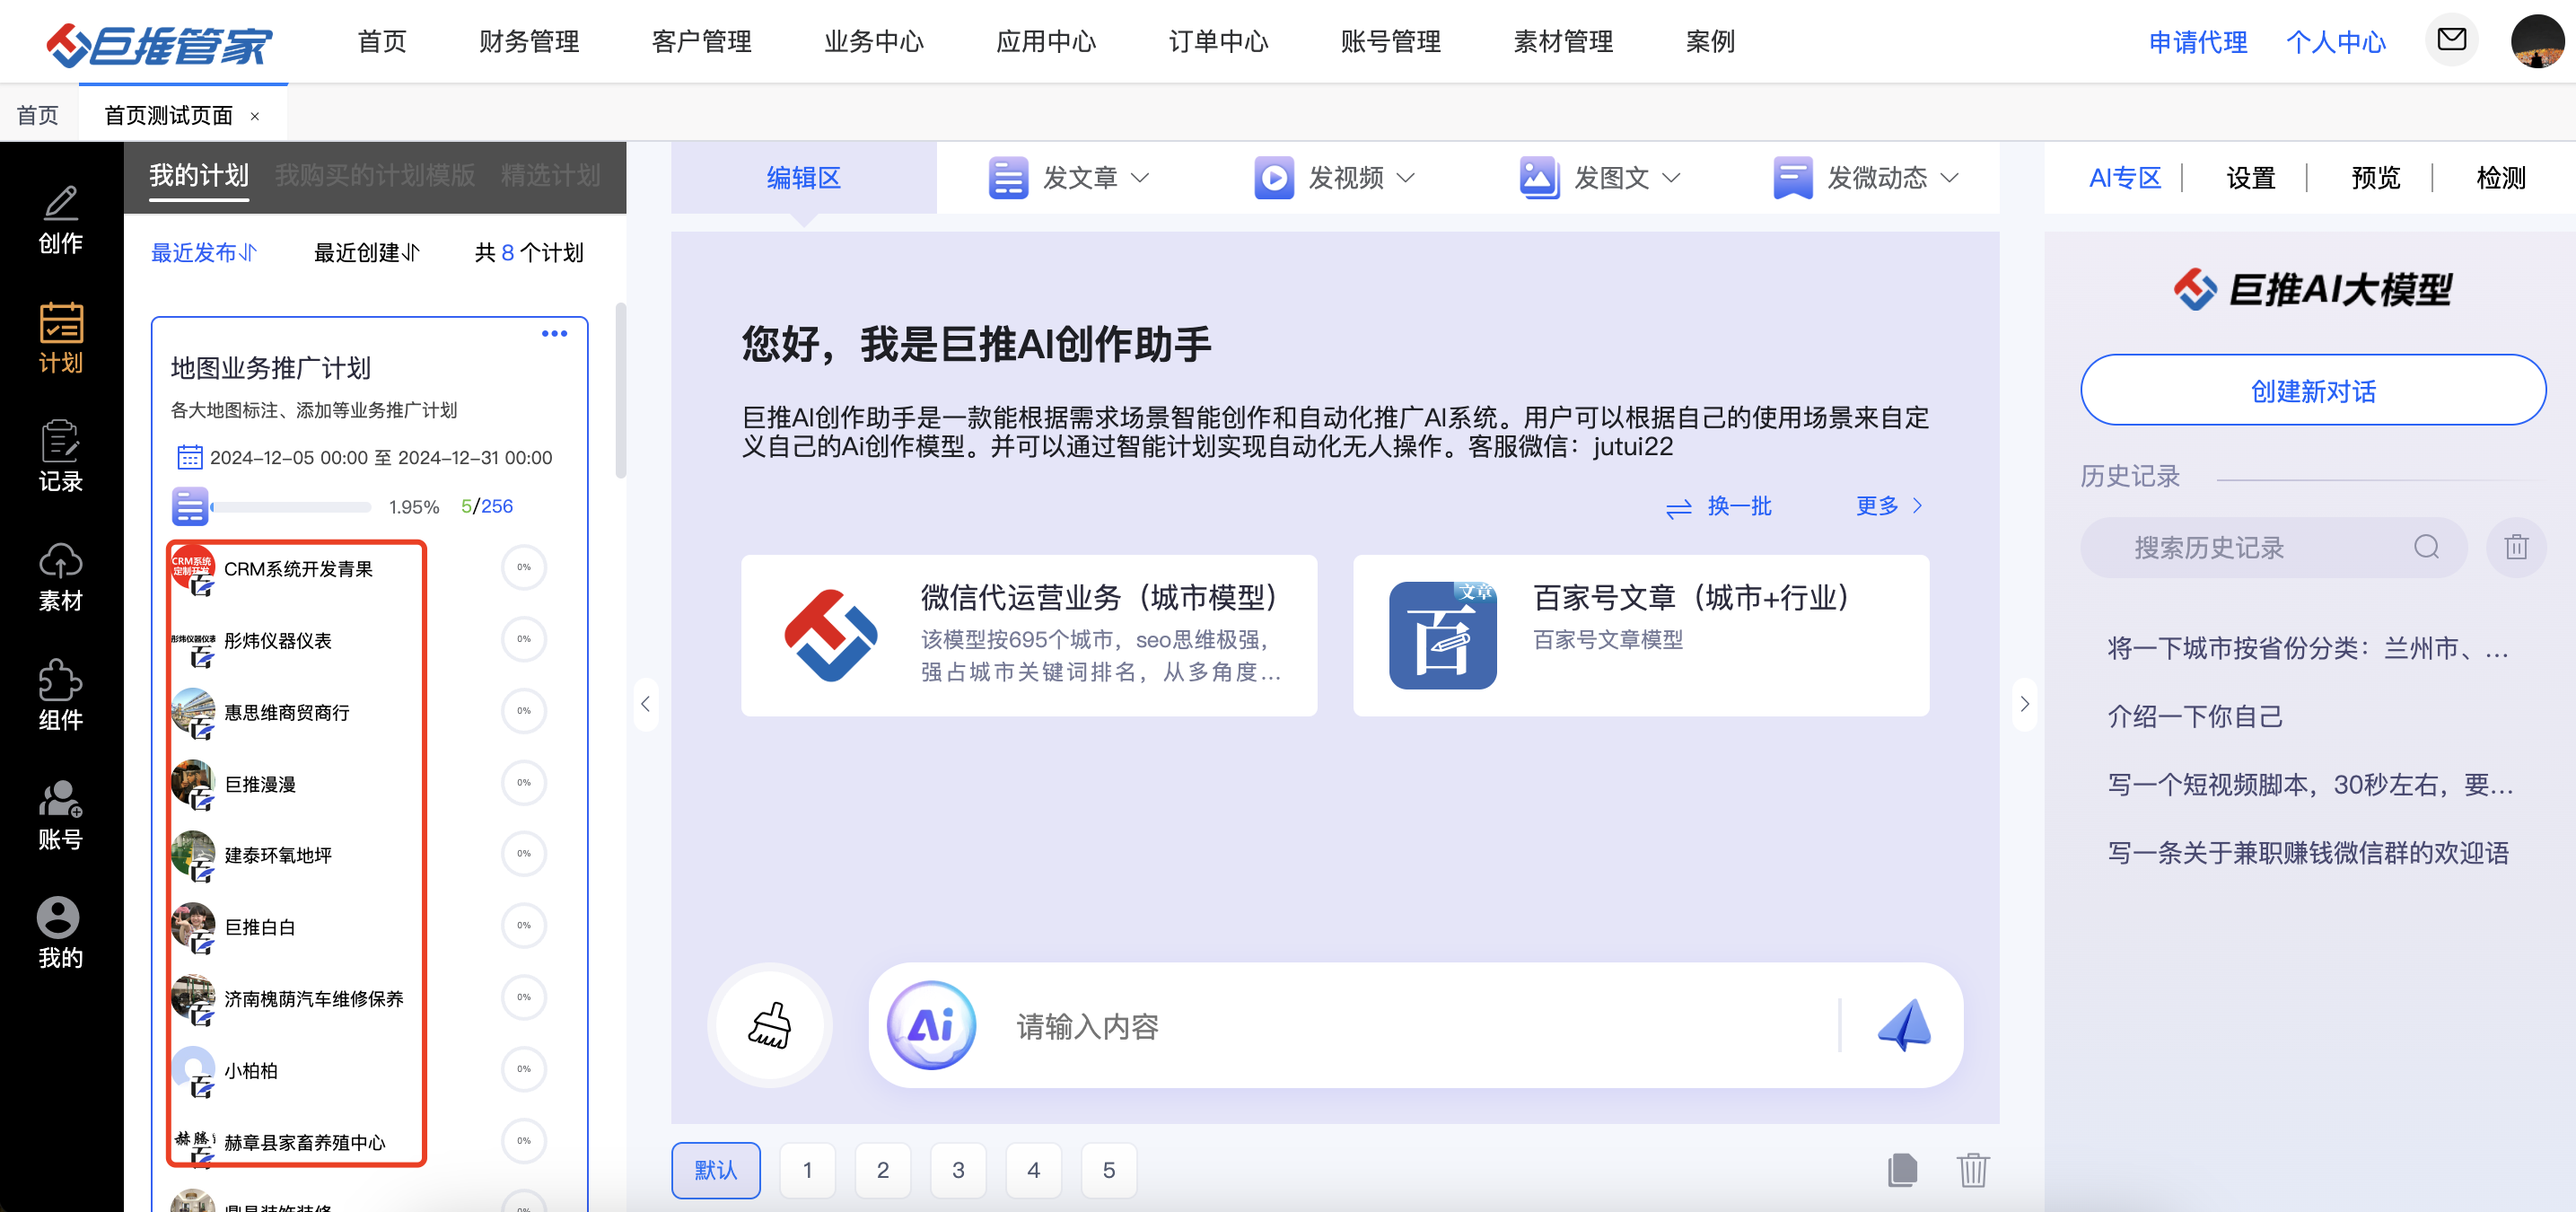Open the 组件 puzzle section
2576x1212 pixels.
tap(60, 695)
